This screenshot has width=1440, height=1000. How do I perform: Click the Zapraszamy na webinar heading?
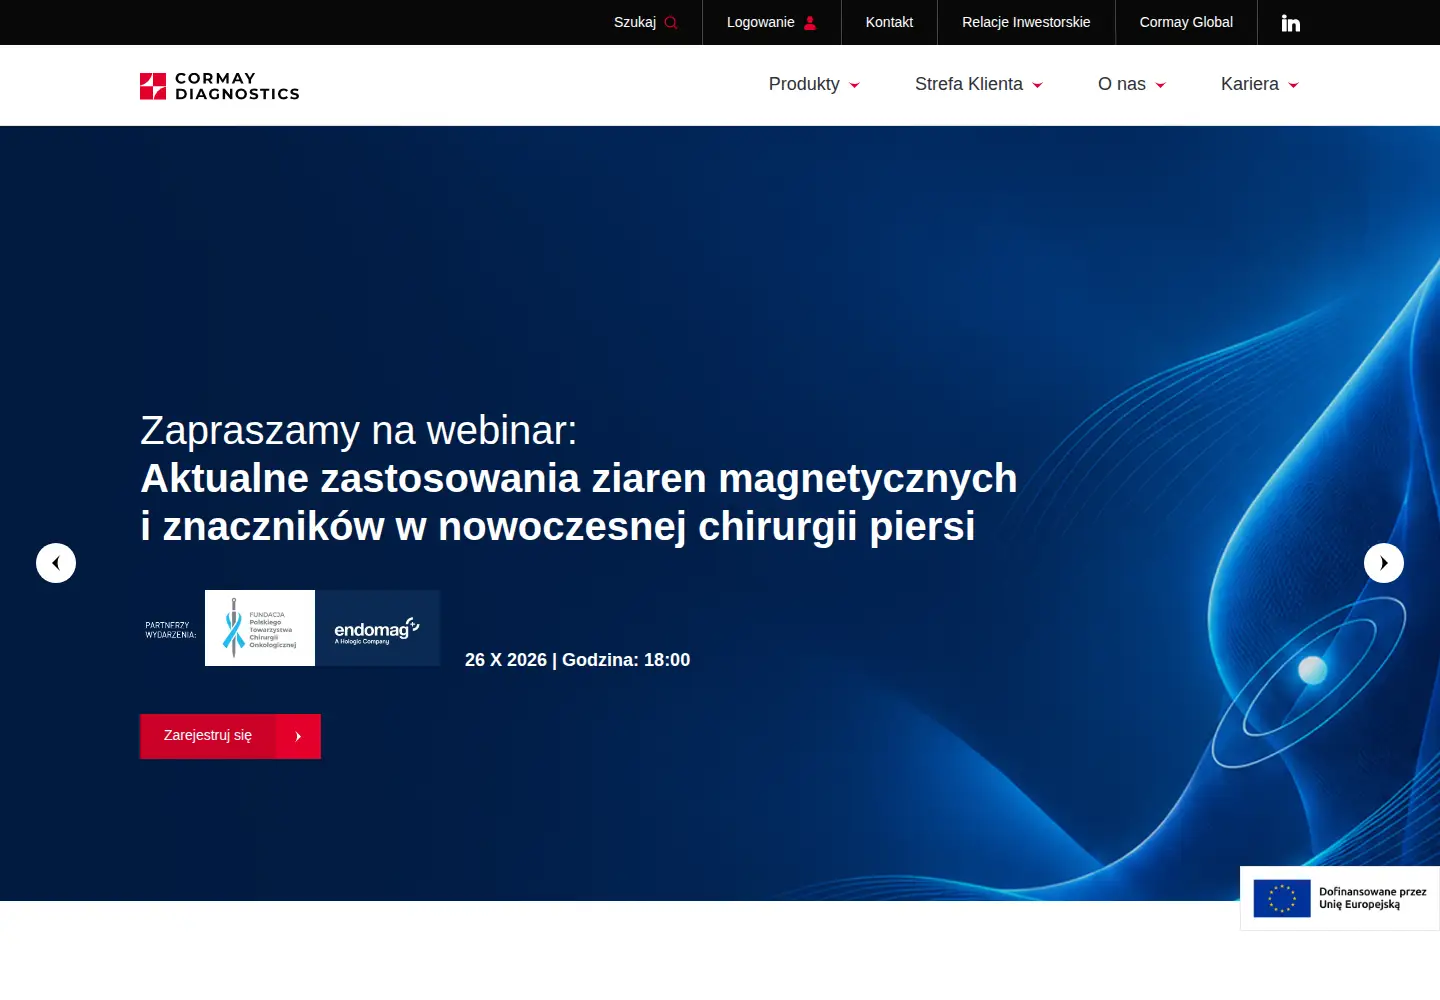coord(359,430)
